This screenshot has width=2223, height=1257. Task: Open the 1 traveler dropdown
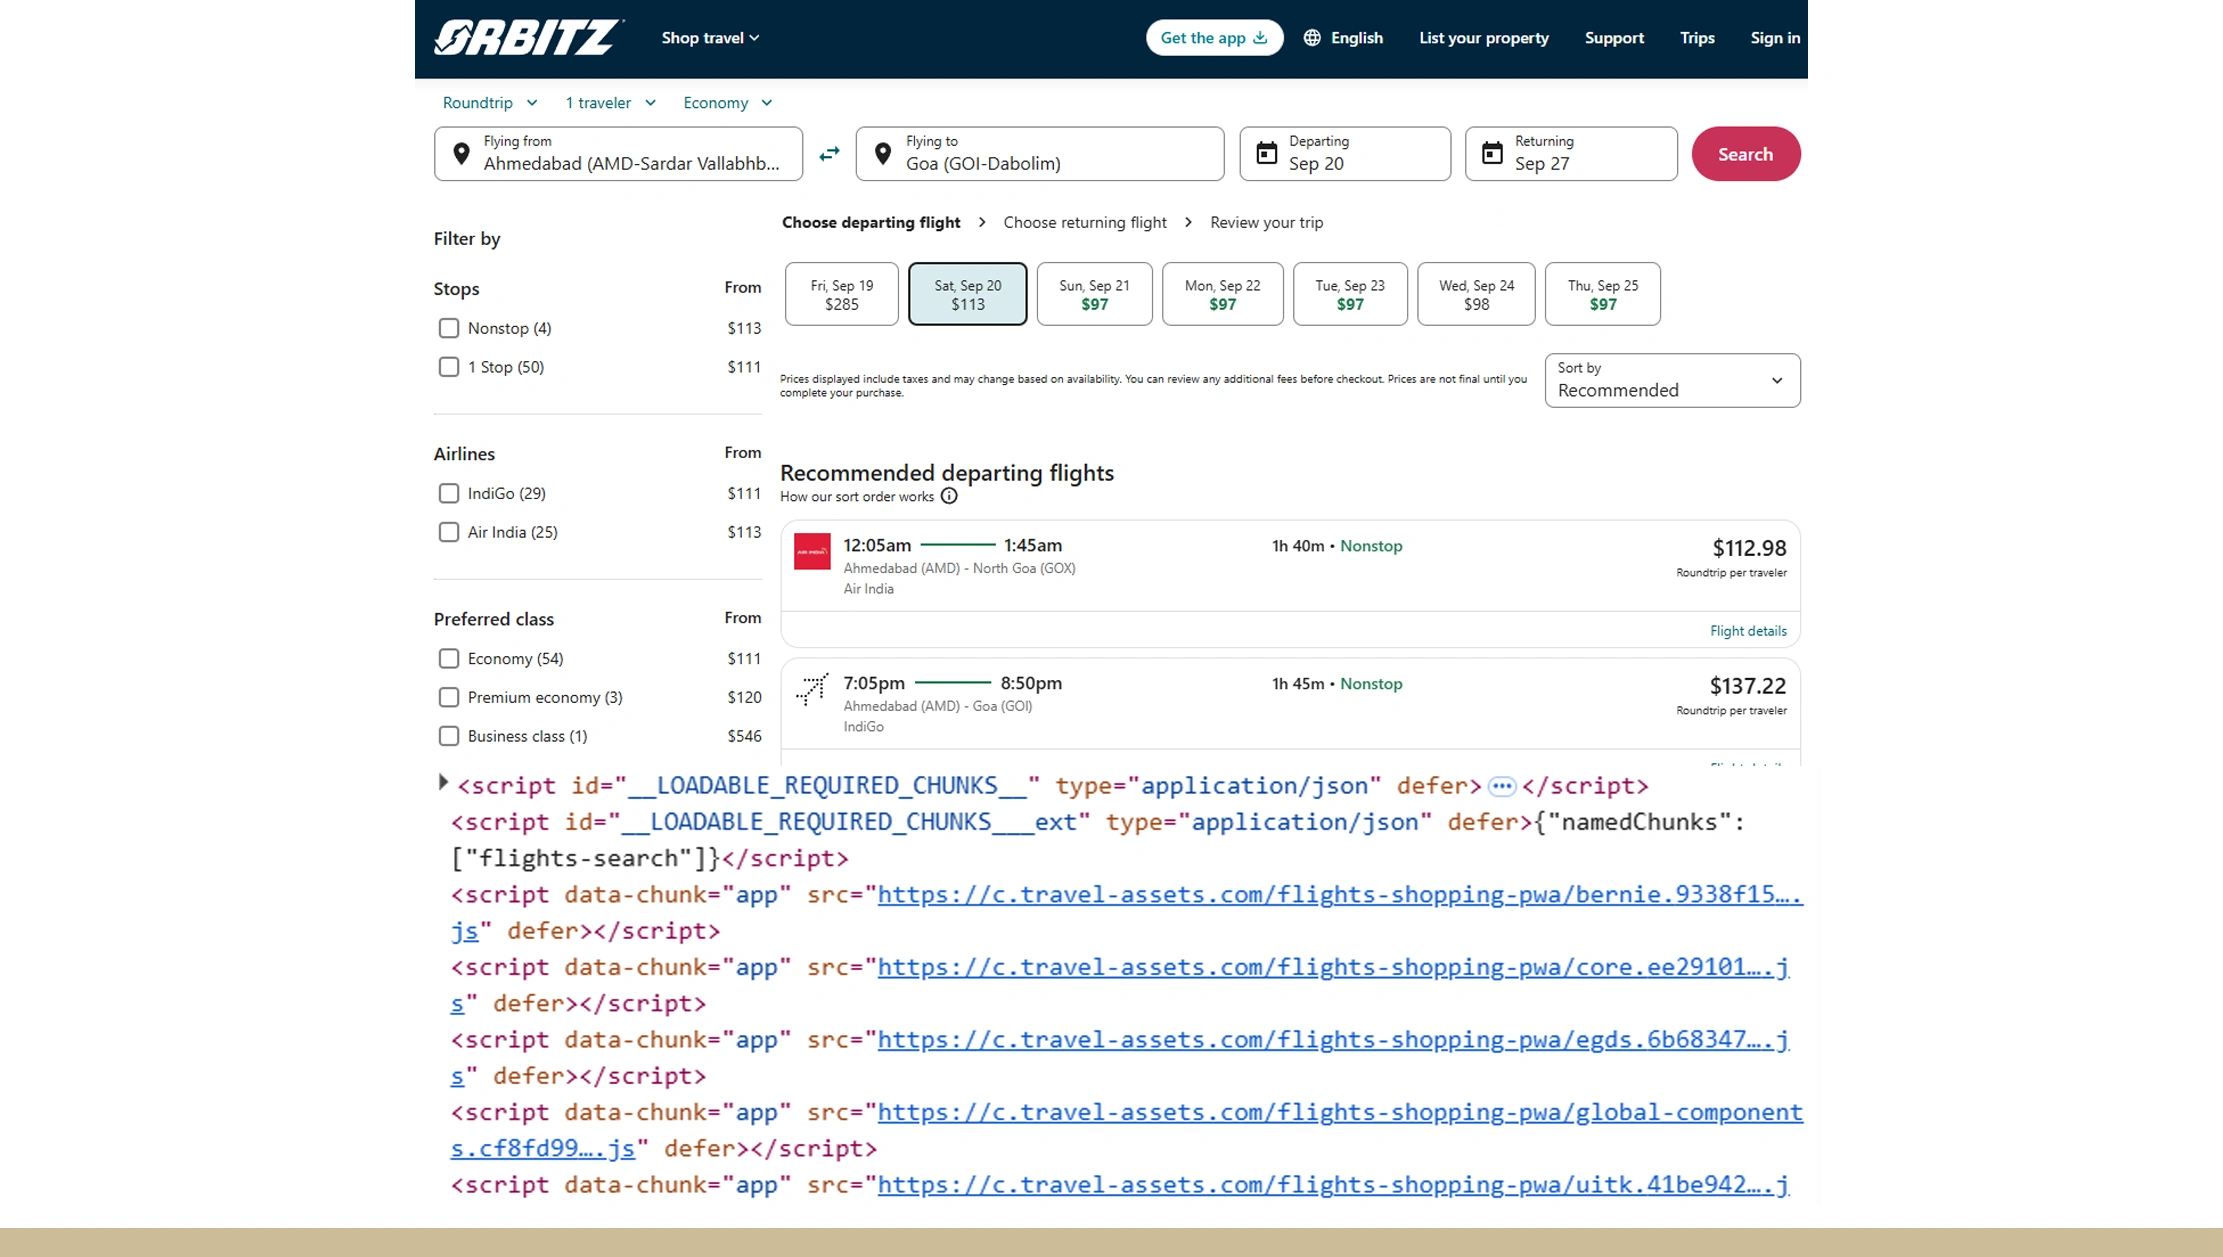pos(609,102)
